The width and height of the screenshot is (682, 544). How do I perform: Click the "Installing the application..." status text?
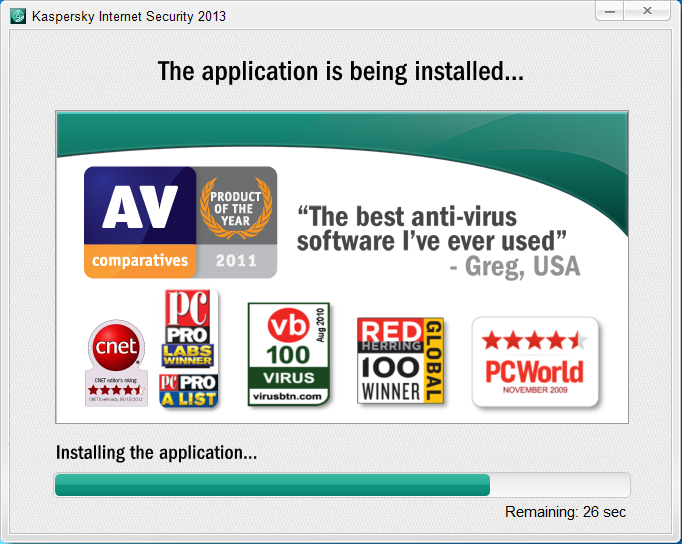pyautogui.click(x=157, y=453)
